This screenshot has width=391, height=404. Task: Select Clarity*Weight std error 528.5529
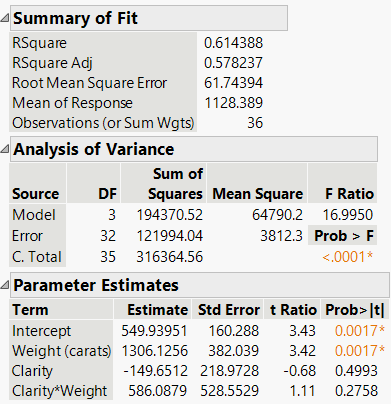click(229, 391)
